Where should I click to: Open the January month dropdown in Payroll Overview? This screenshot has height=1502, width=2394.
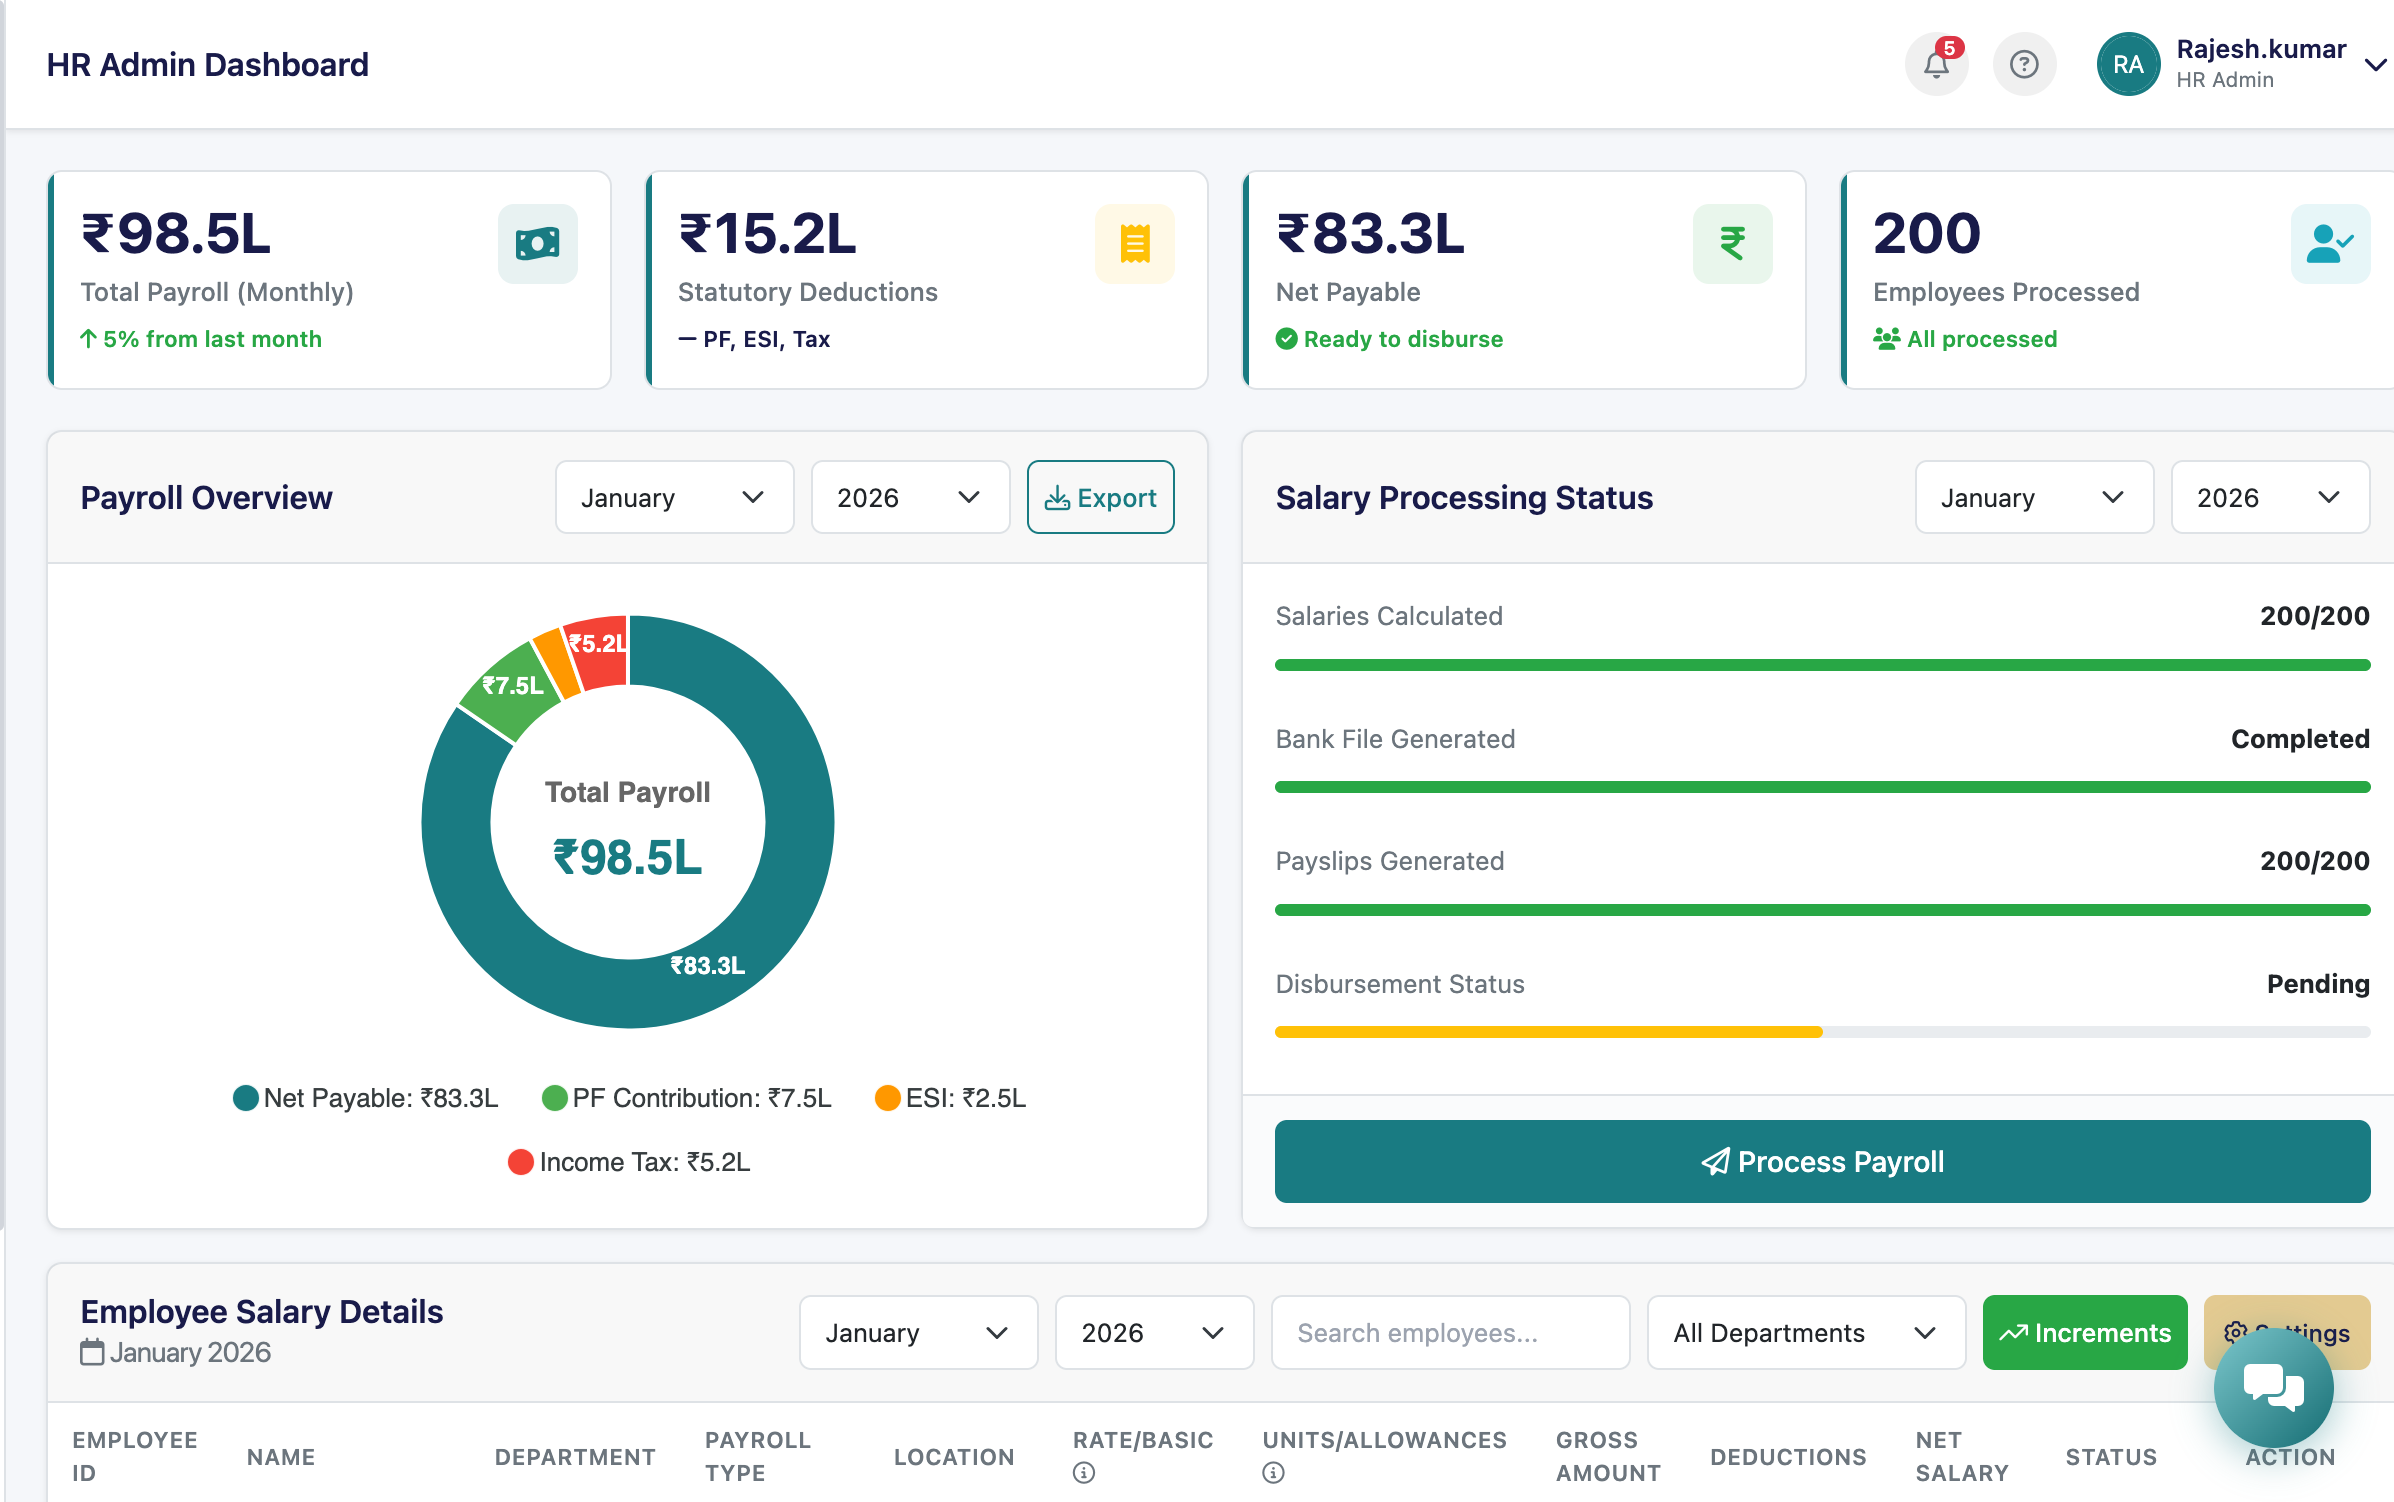674,497
